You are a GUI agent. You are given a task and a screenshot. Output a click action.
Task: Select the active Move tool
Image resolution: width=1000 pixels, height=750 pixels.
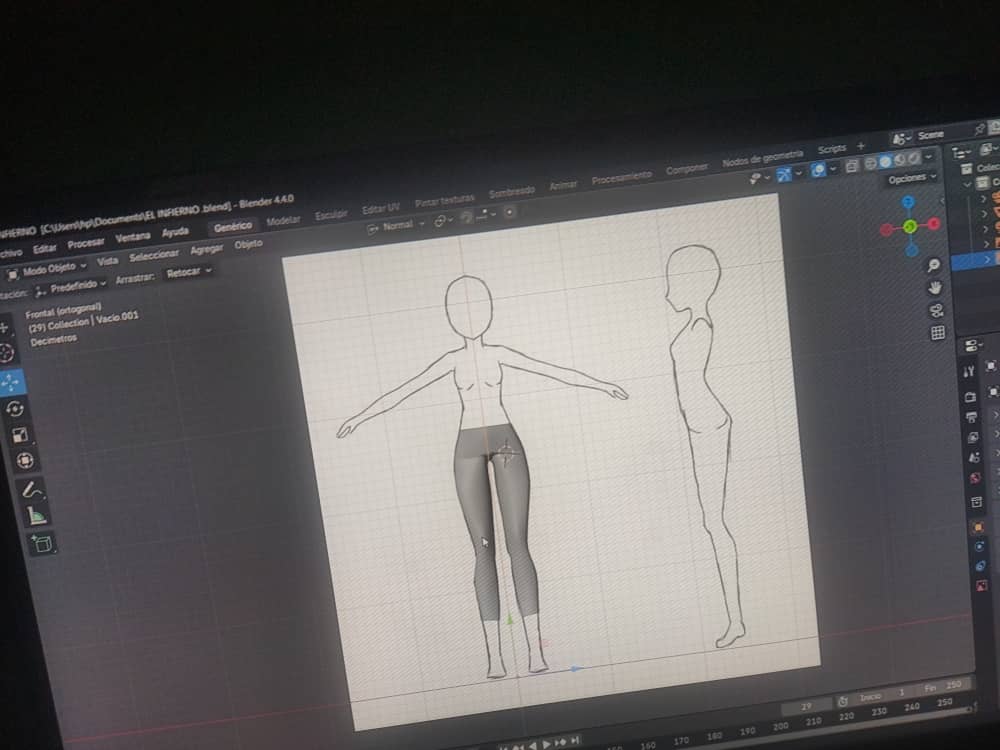pyautogui.click(x=11, y=382)
